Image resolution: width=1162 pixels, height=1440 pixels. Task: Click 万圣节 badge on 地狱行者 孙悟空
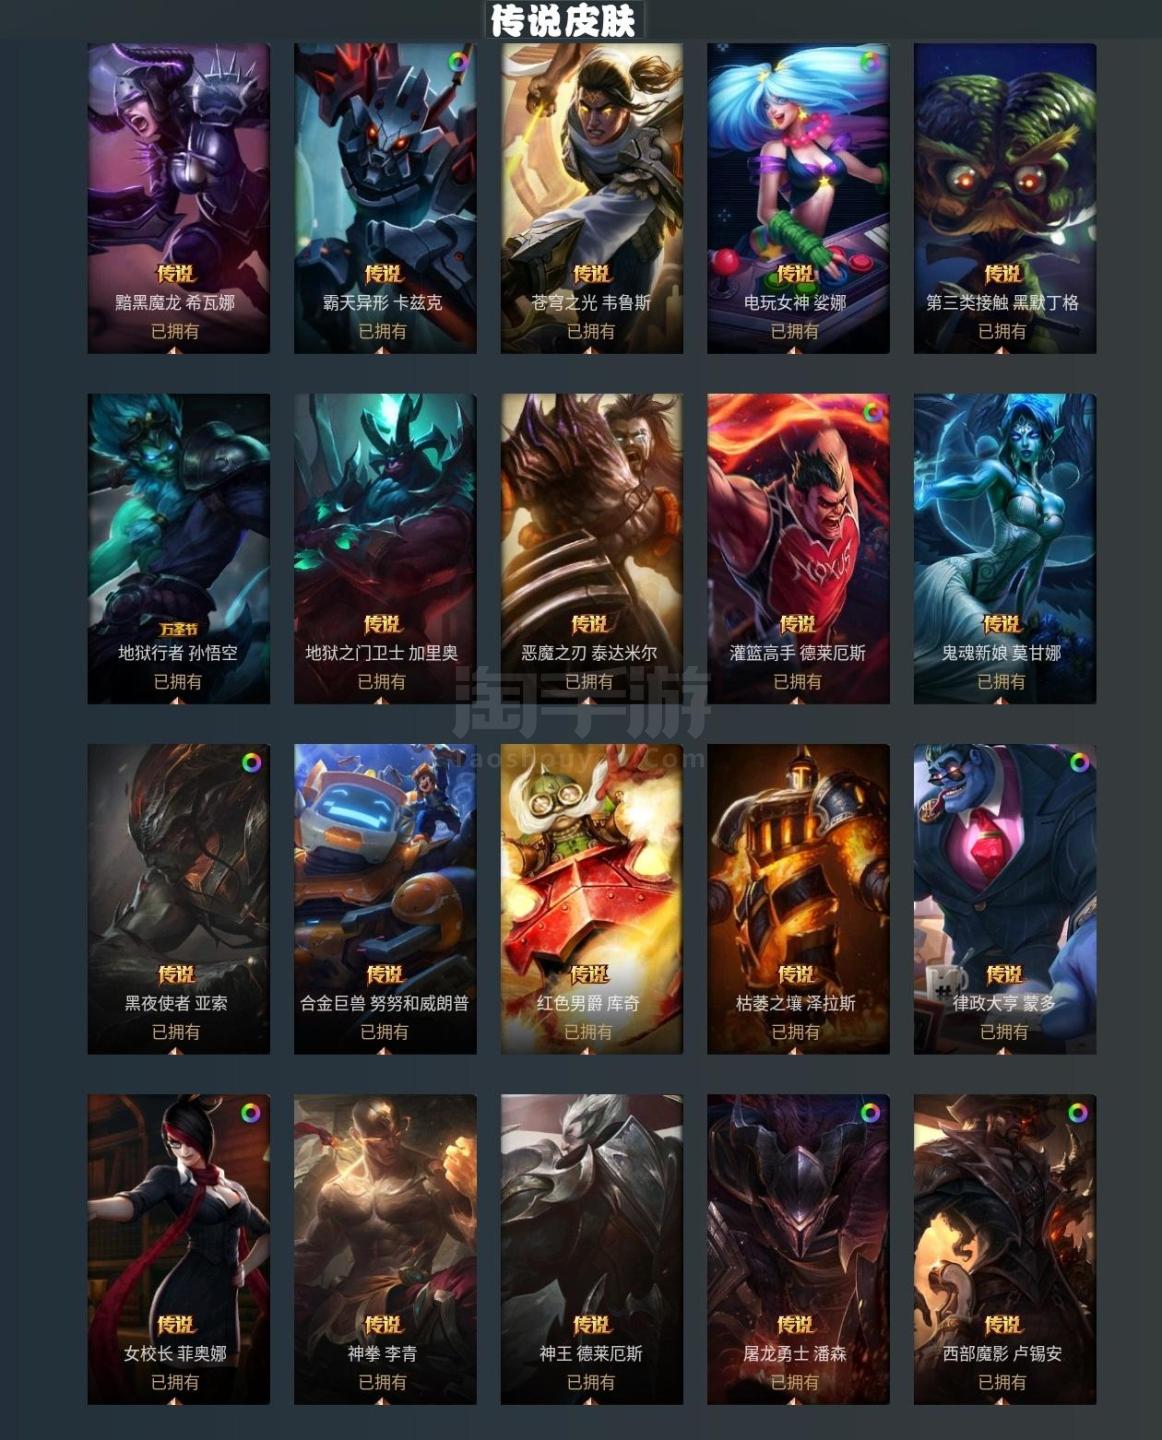178,628
